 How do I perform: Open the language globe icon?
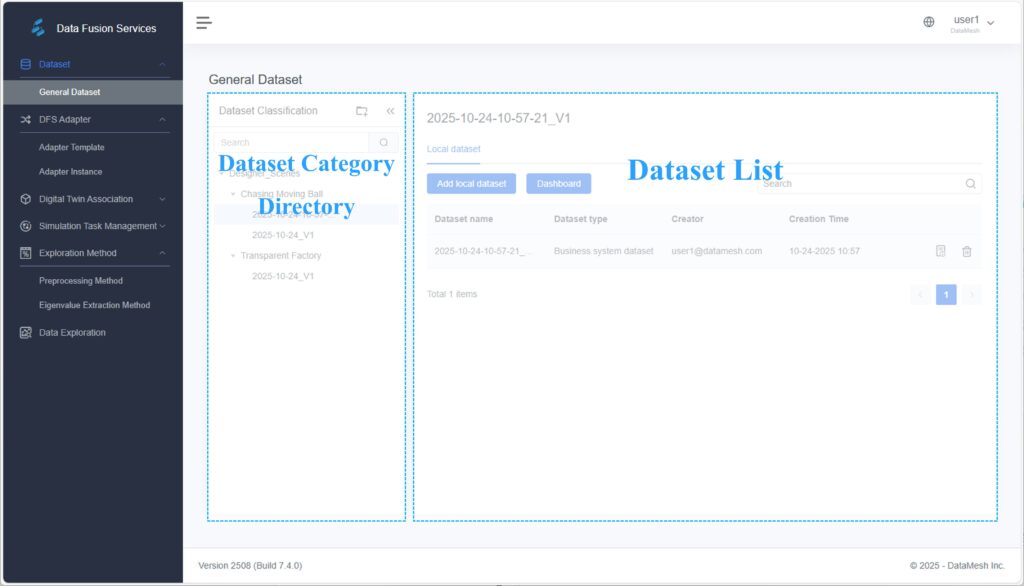(x=929, y=22)
